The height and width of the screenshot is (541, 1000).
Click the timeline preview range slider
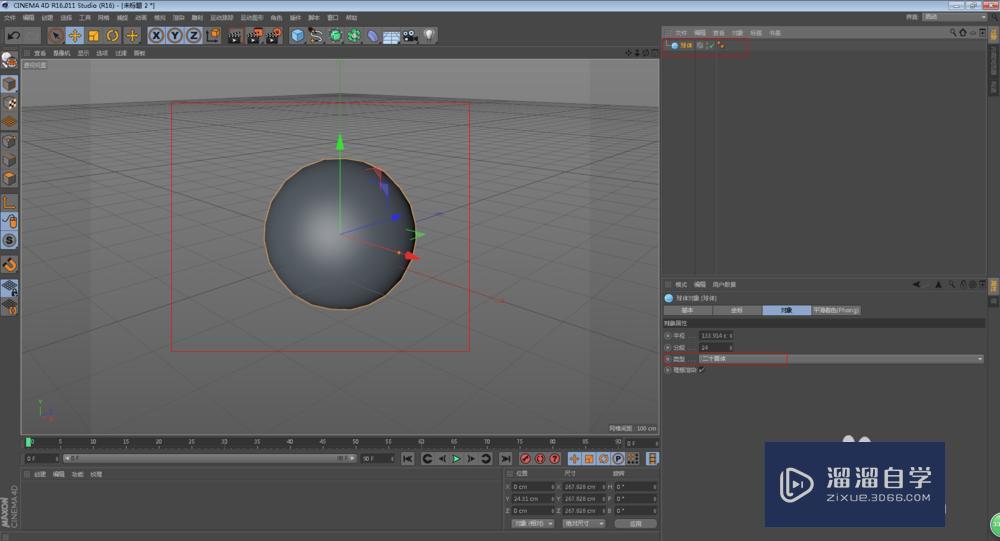click(x=209, y=459)
